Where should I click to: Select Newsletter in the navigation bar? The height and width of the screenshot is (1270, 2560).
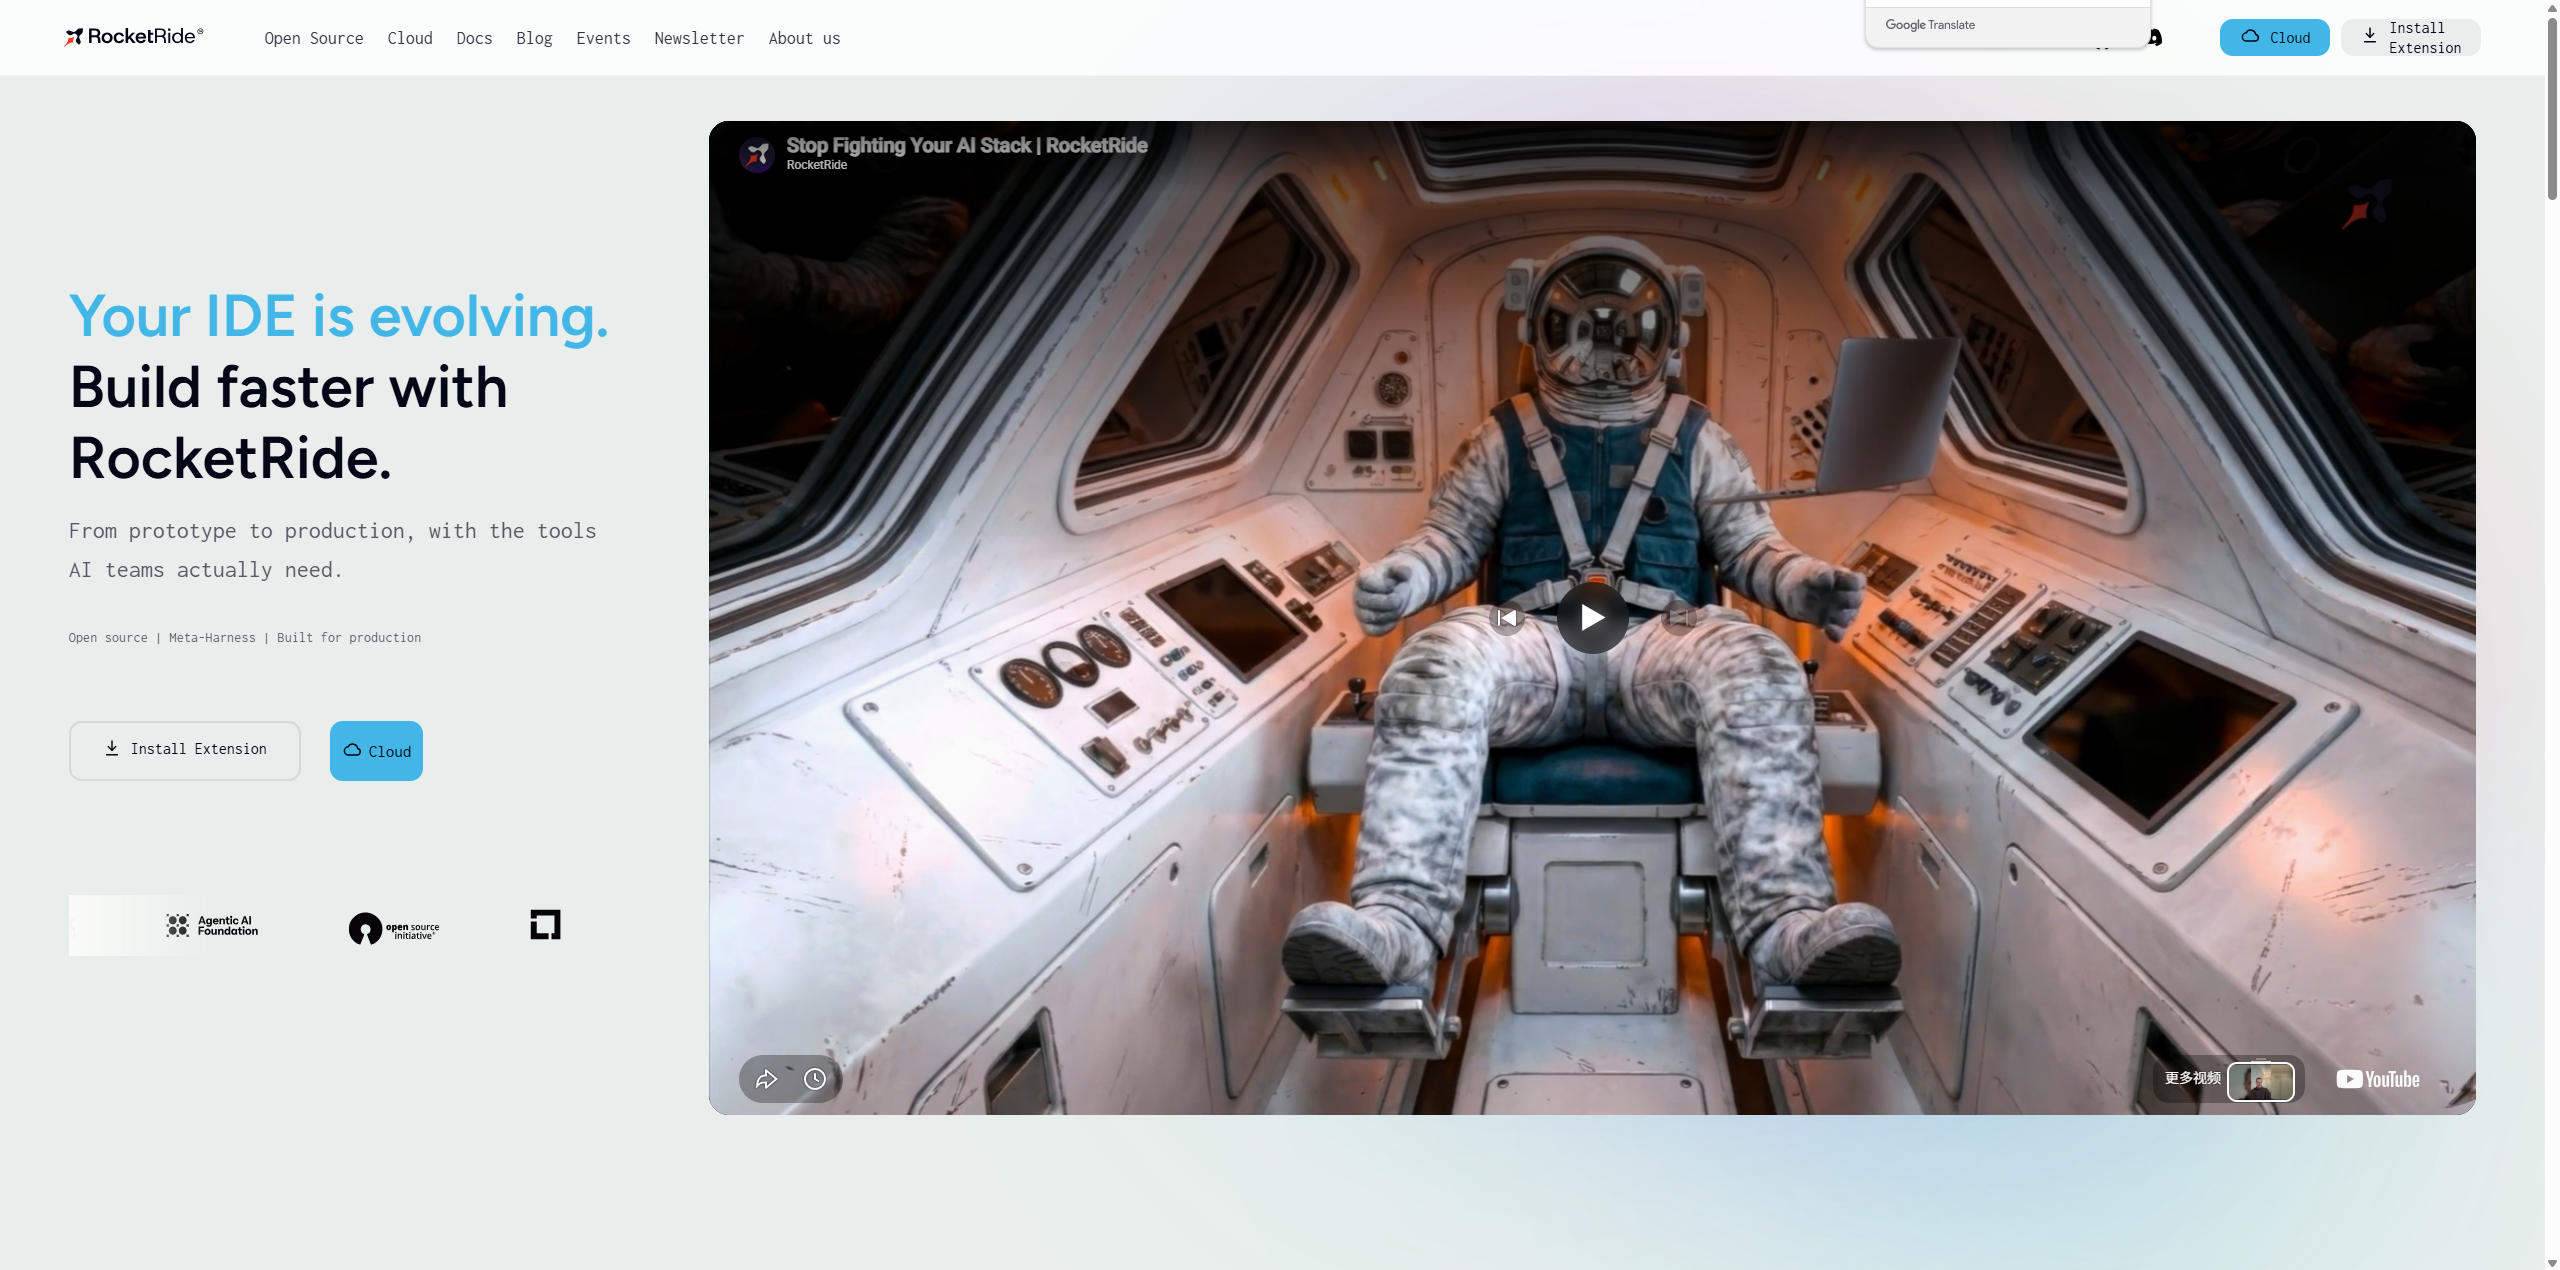point(699,38)
